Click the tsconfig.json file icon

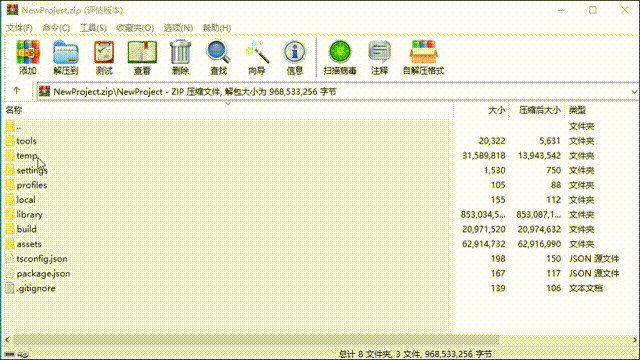coord(10,259)
